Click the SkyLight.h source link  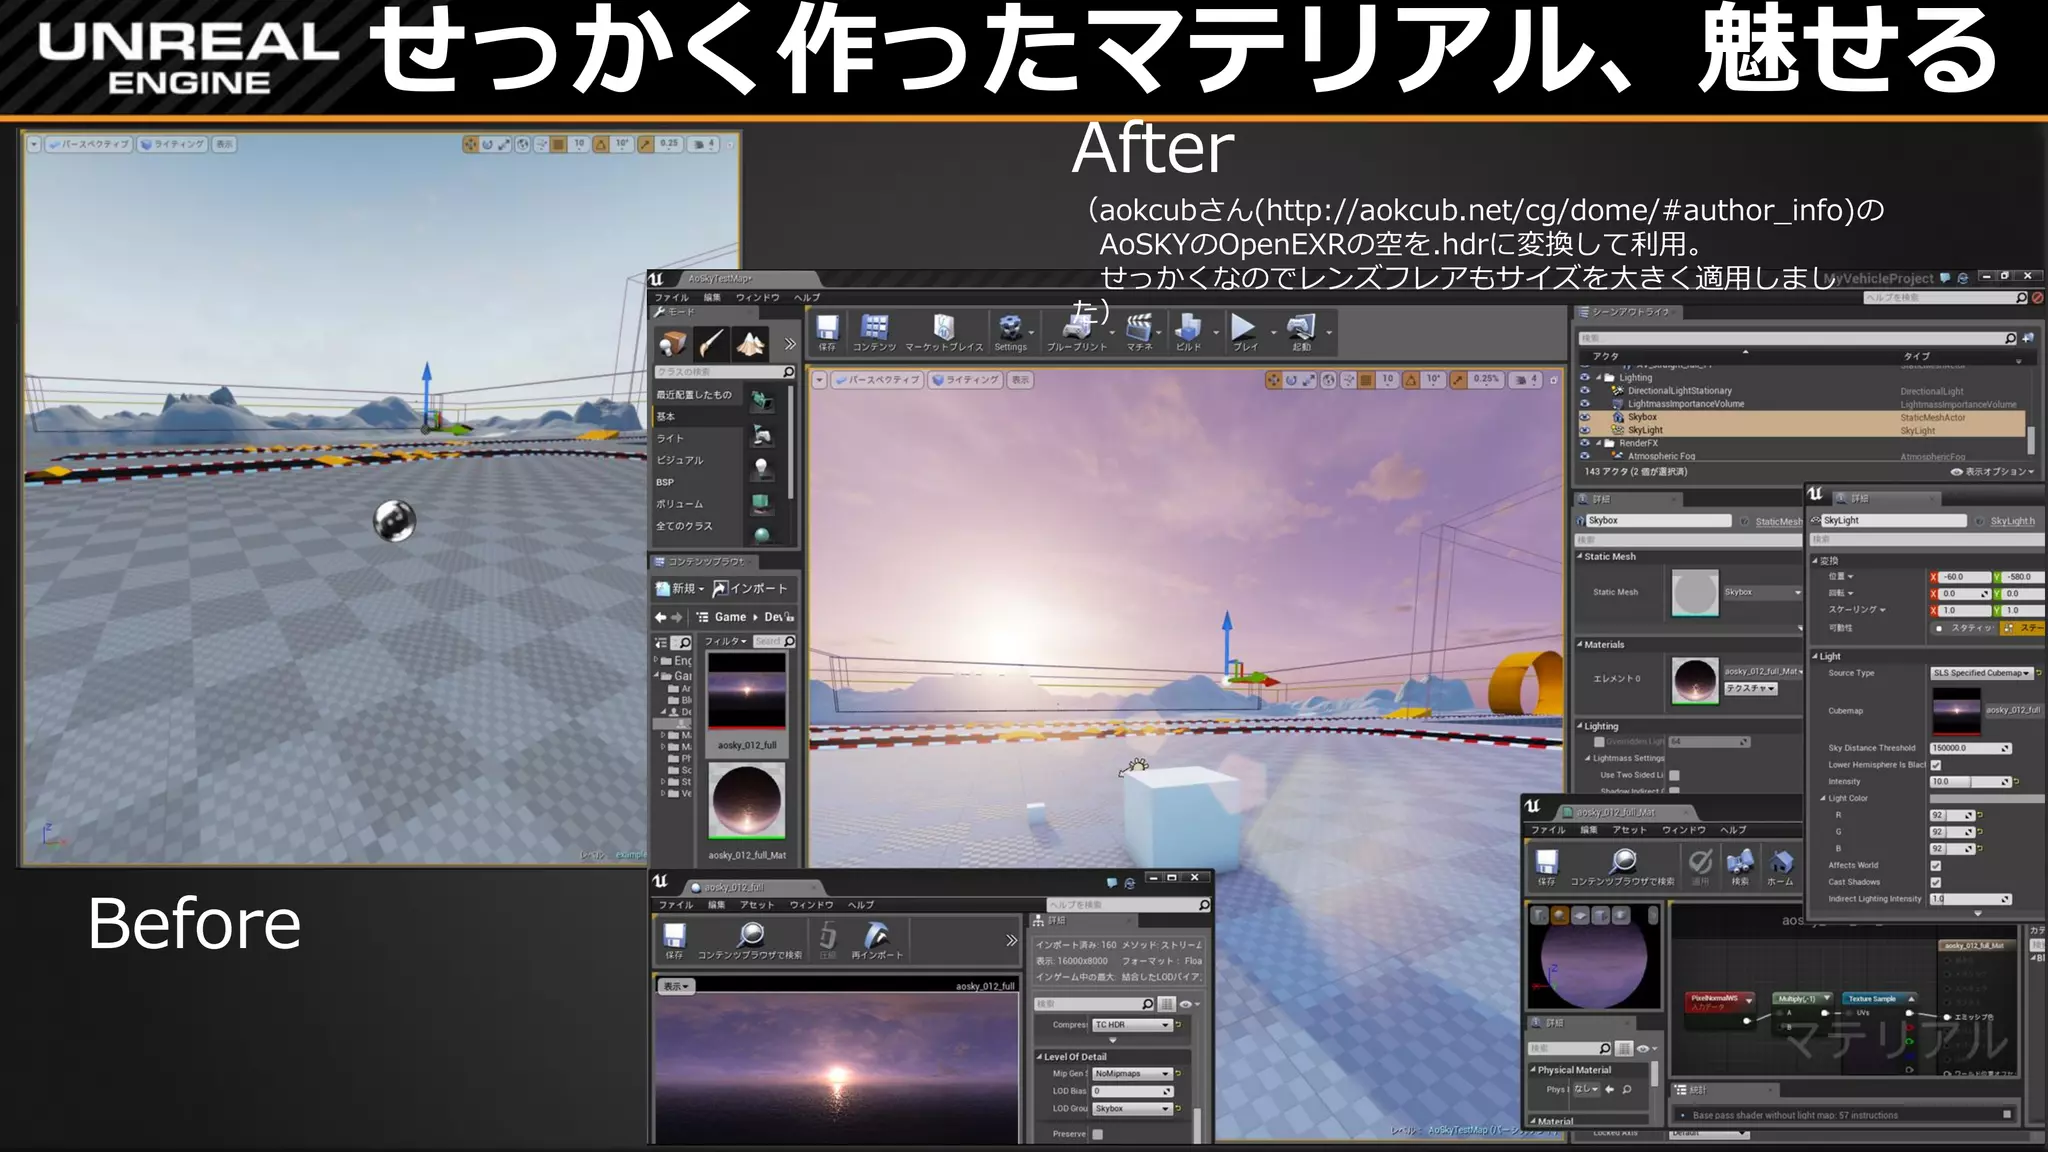click(2011, 521)
